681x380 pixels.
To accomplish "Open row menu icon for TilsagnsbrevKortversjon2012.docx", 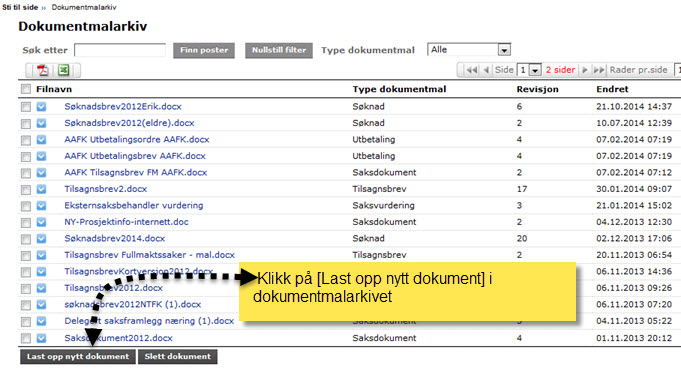I will 41,271.
